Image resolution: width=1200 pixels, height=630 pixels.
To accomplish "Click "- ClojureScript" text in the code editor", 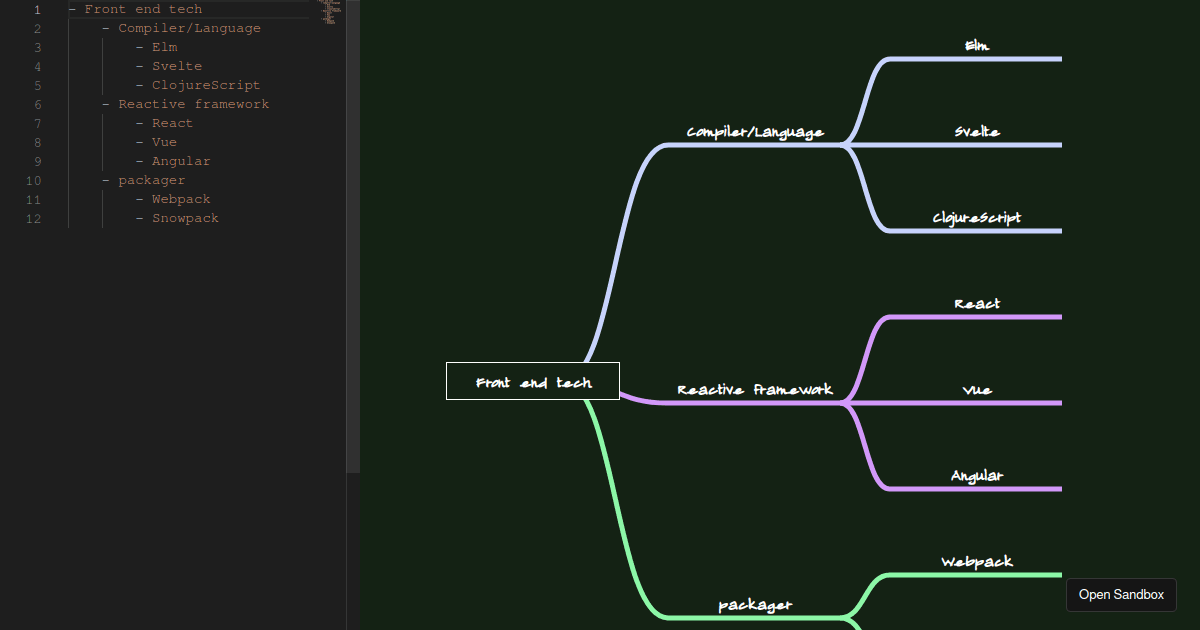I will [205, 85].
